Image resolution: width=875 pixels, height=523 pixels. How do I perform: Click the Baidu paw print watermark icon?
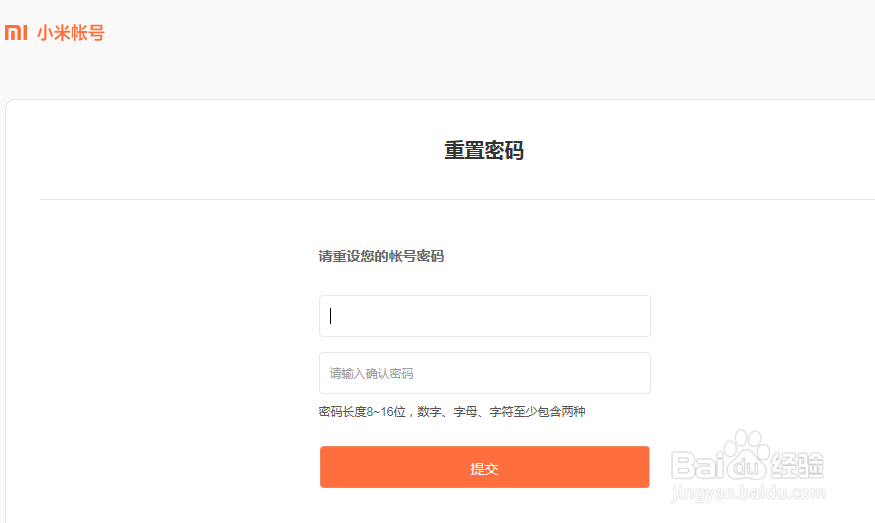(x=746, y=455)
